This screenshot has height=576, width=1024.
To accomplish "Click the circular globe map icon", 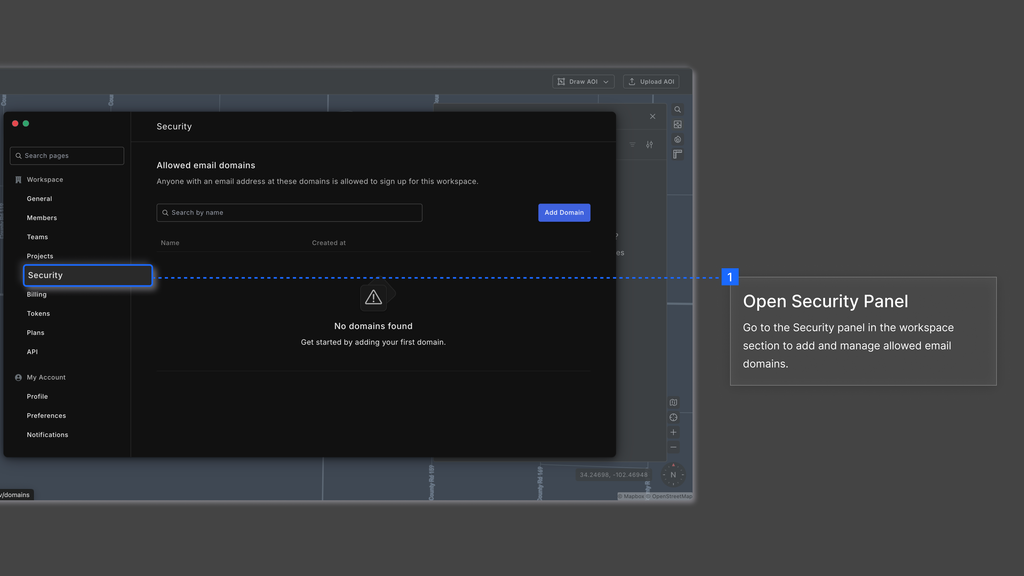I will [x=678, y=139].
